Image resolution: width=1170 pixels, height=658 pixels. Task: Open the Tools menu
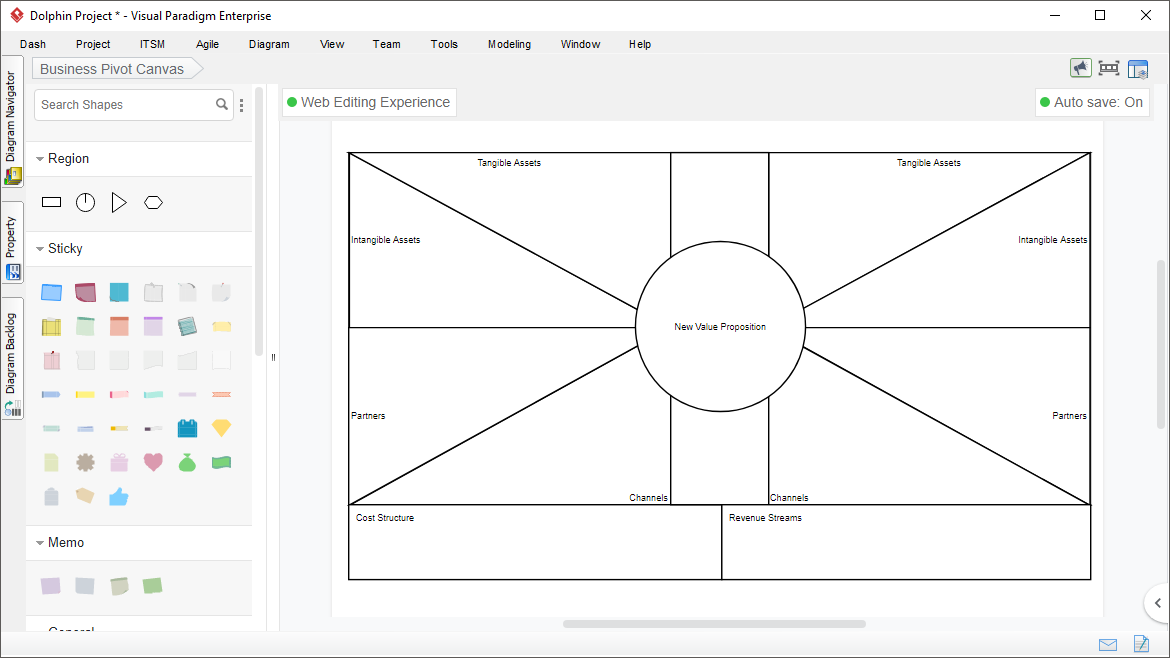click(444, 44)
